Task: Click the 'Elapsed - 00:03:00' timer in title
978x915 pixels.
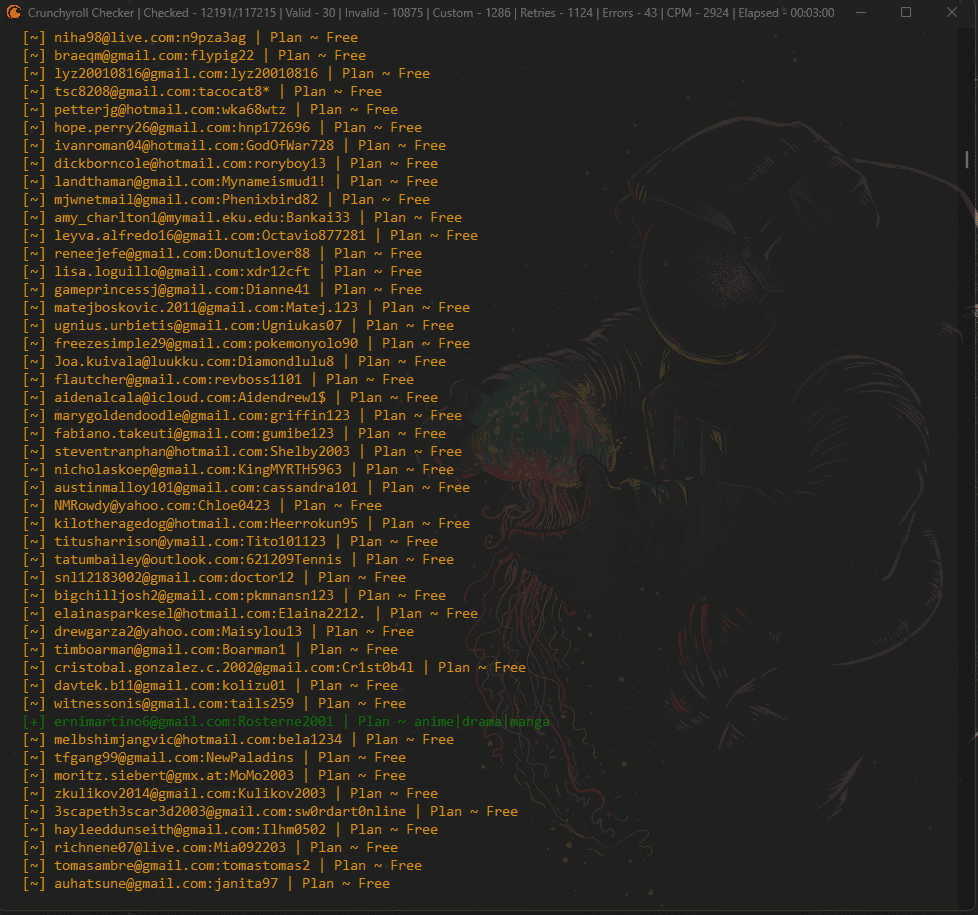Action: (786, 13)
